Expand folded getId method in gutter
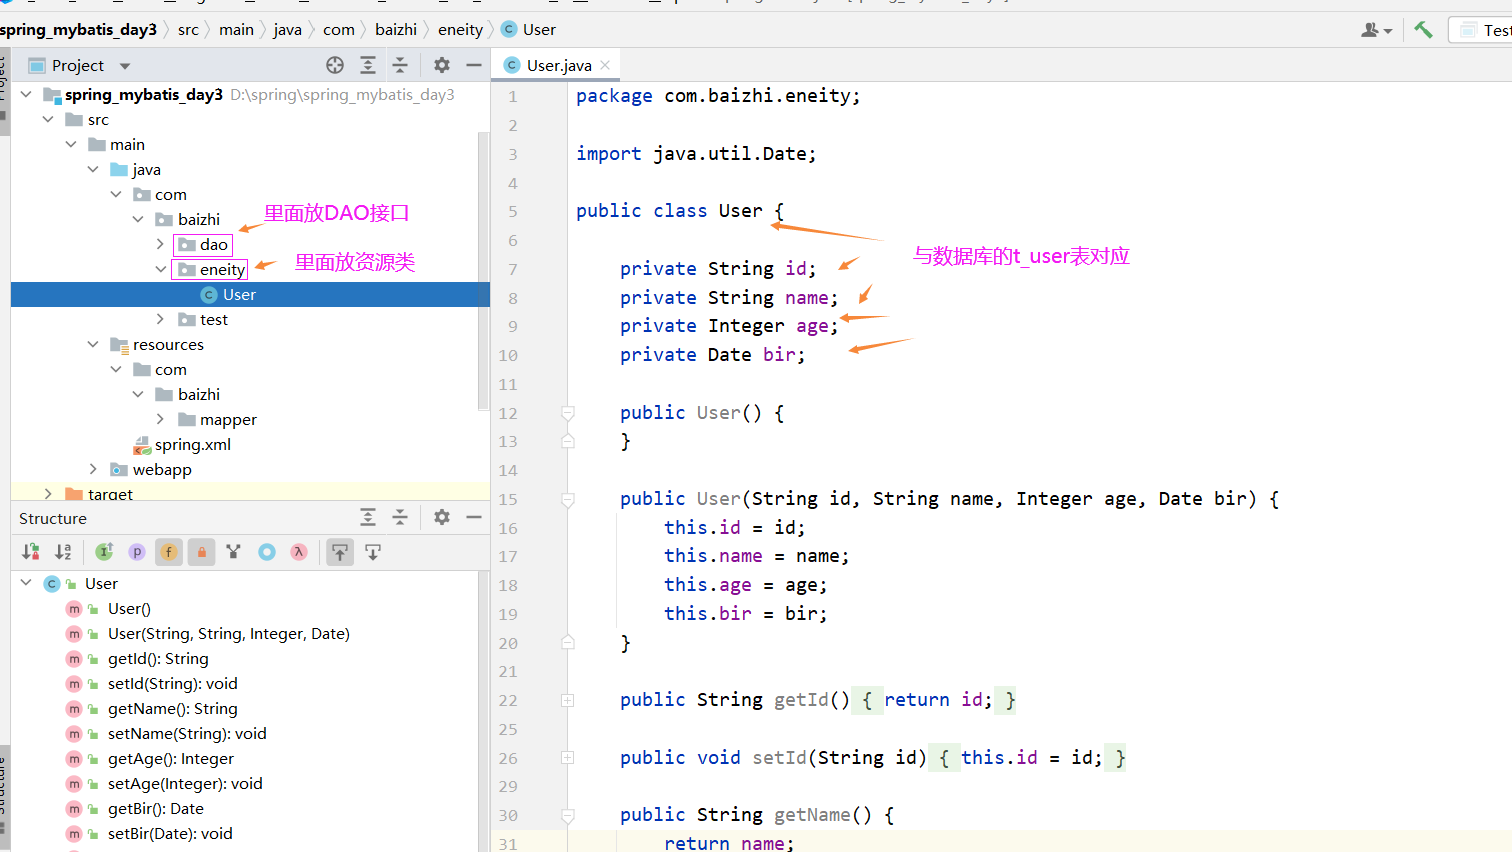The height and width of the screenshot is (852, 1512). pyautogui.click(x=567, y=700)
